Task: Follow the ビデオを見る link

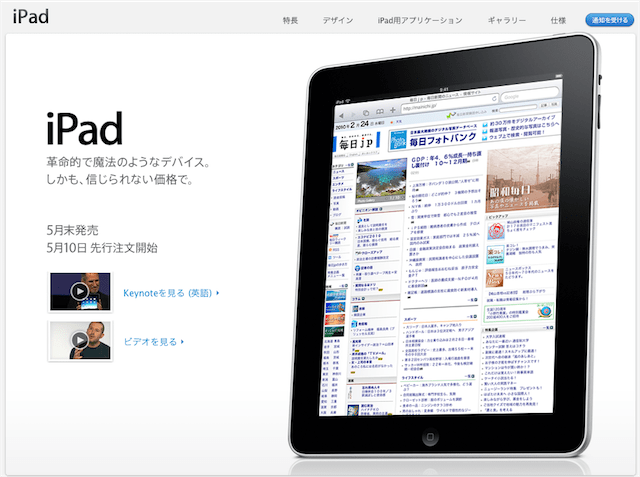Action: pos(153,342)
